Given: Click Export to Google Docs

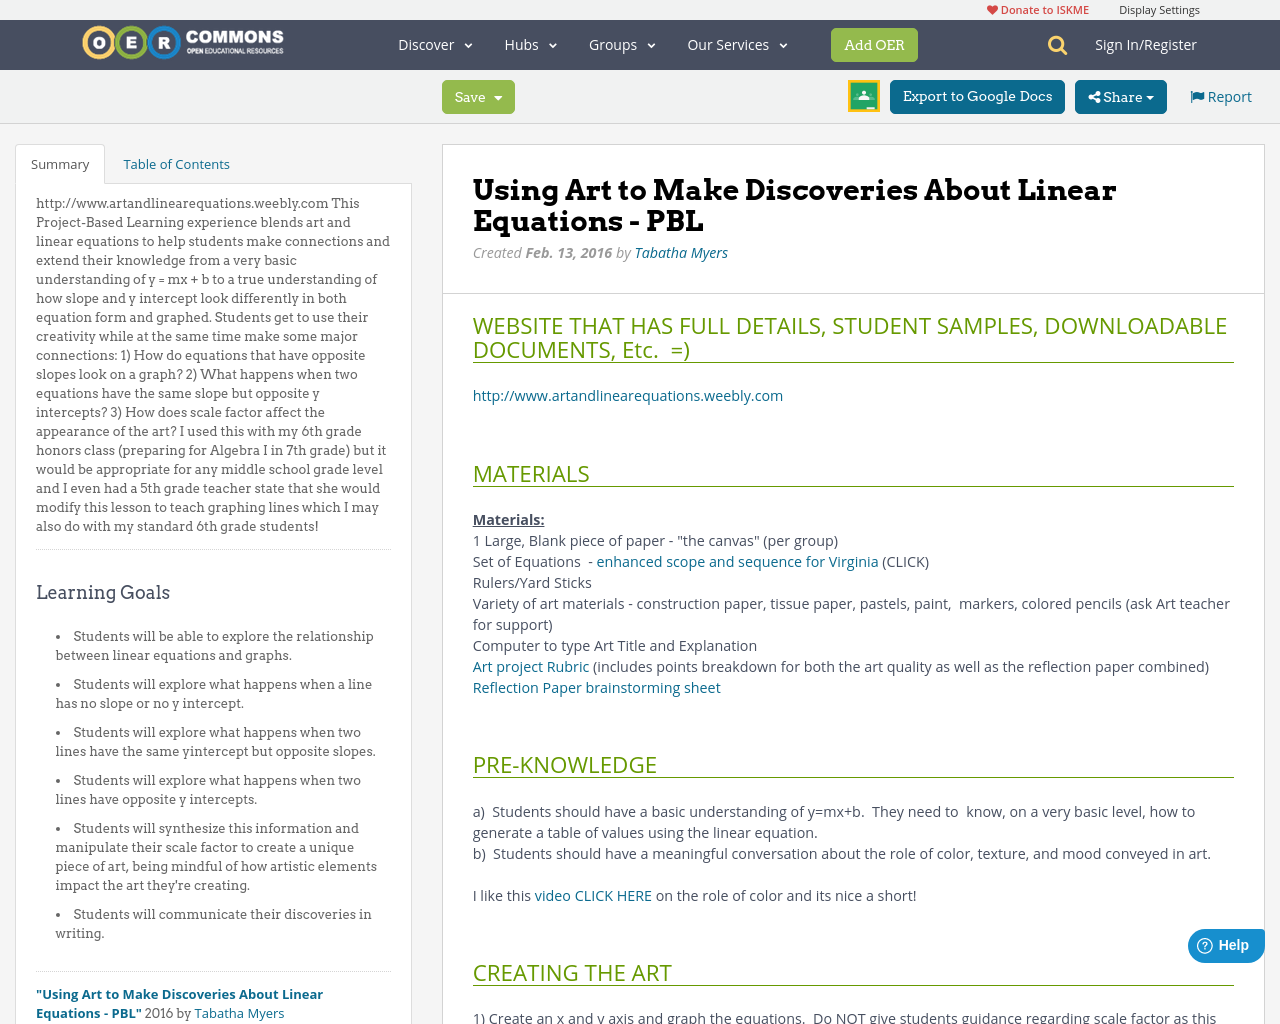Looking at the screenshot, I should click(x=977, y=95).
